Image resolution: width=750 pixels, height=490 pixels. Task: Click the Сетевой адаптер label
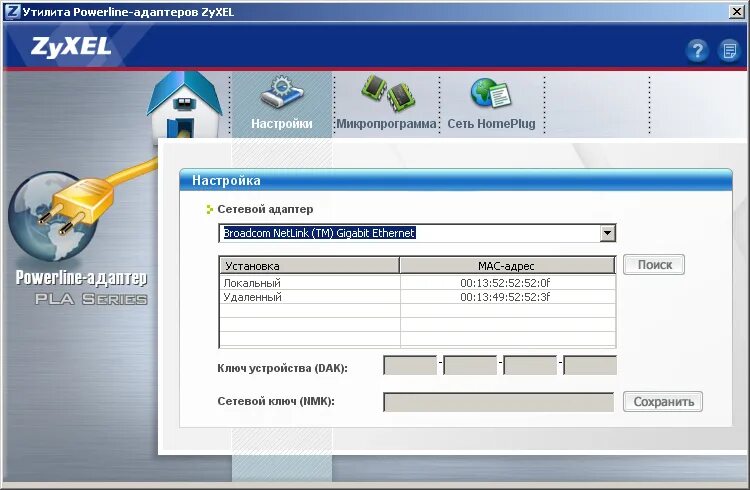click(265, 209)
